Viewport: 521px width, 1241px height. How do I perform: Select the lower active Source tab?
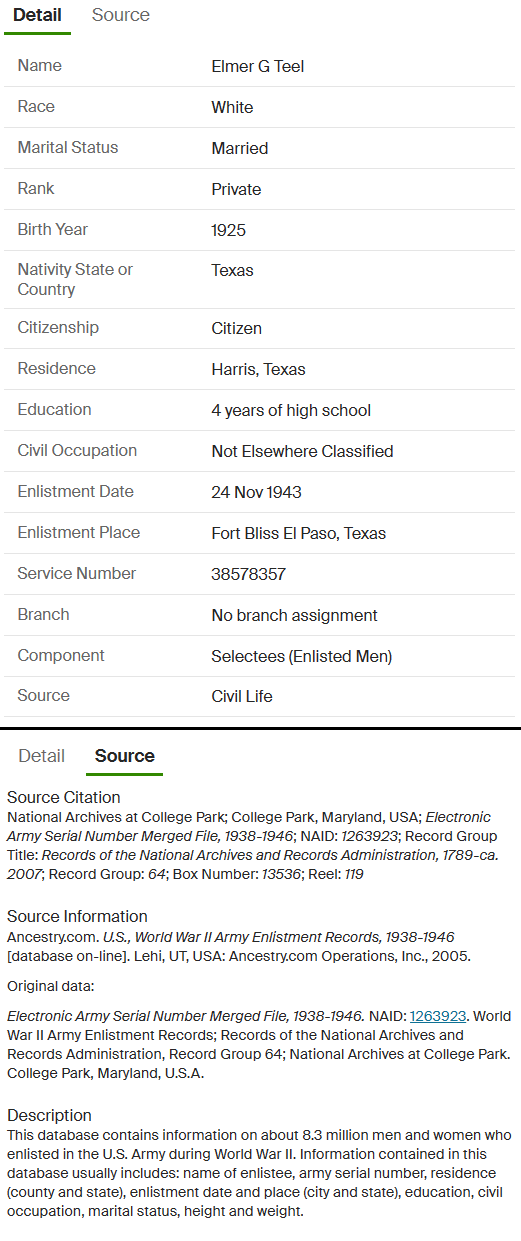click(x=125, y=756)
